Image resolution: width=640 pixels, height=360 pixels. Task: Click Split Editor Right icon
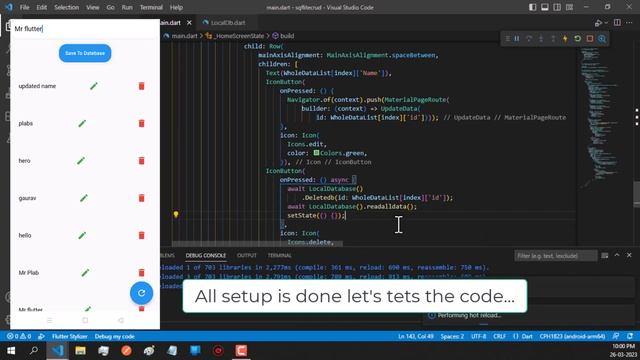617,22
